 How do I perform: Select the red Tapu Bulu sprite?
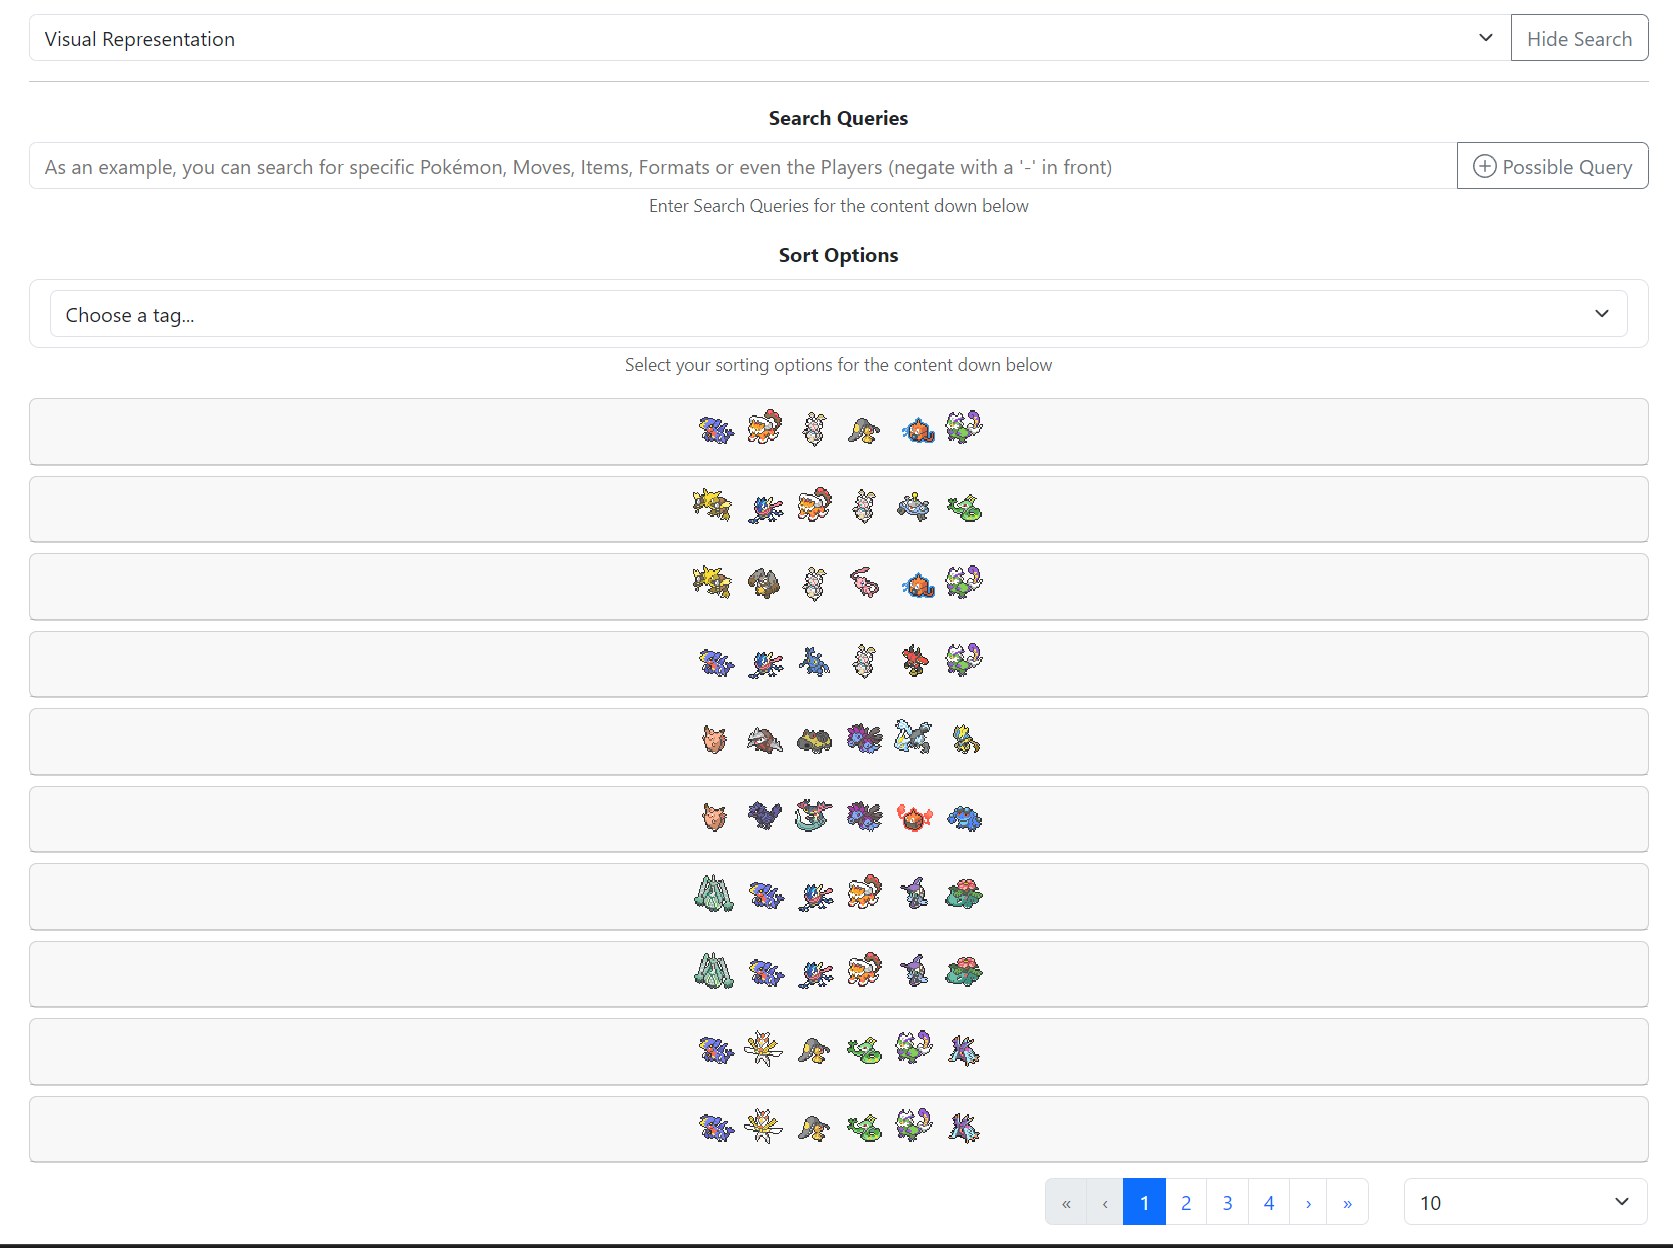coord(913,661)
